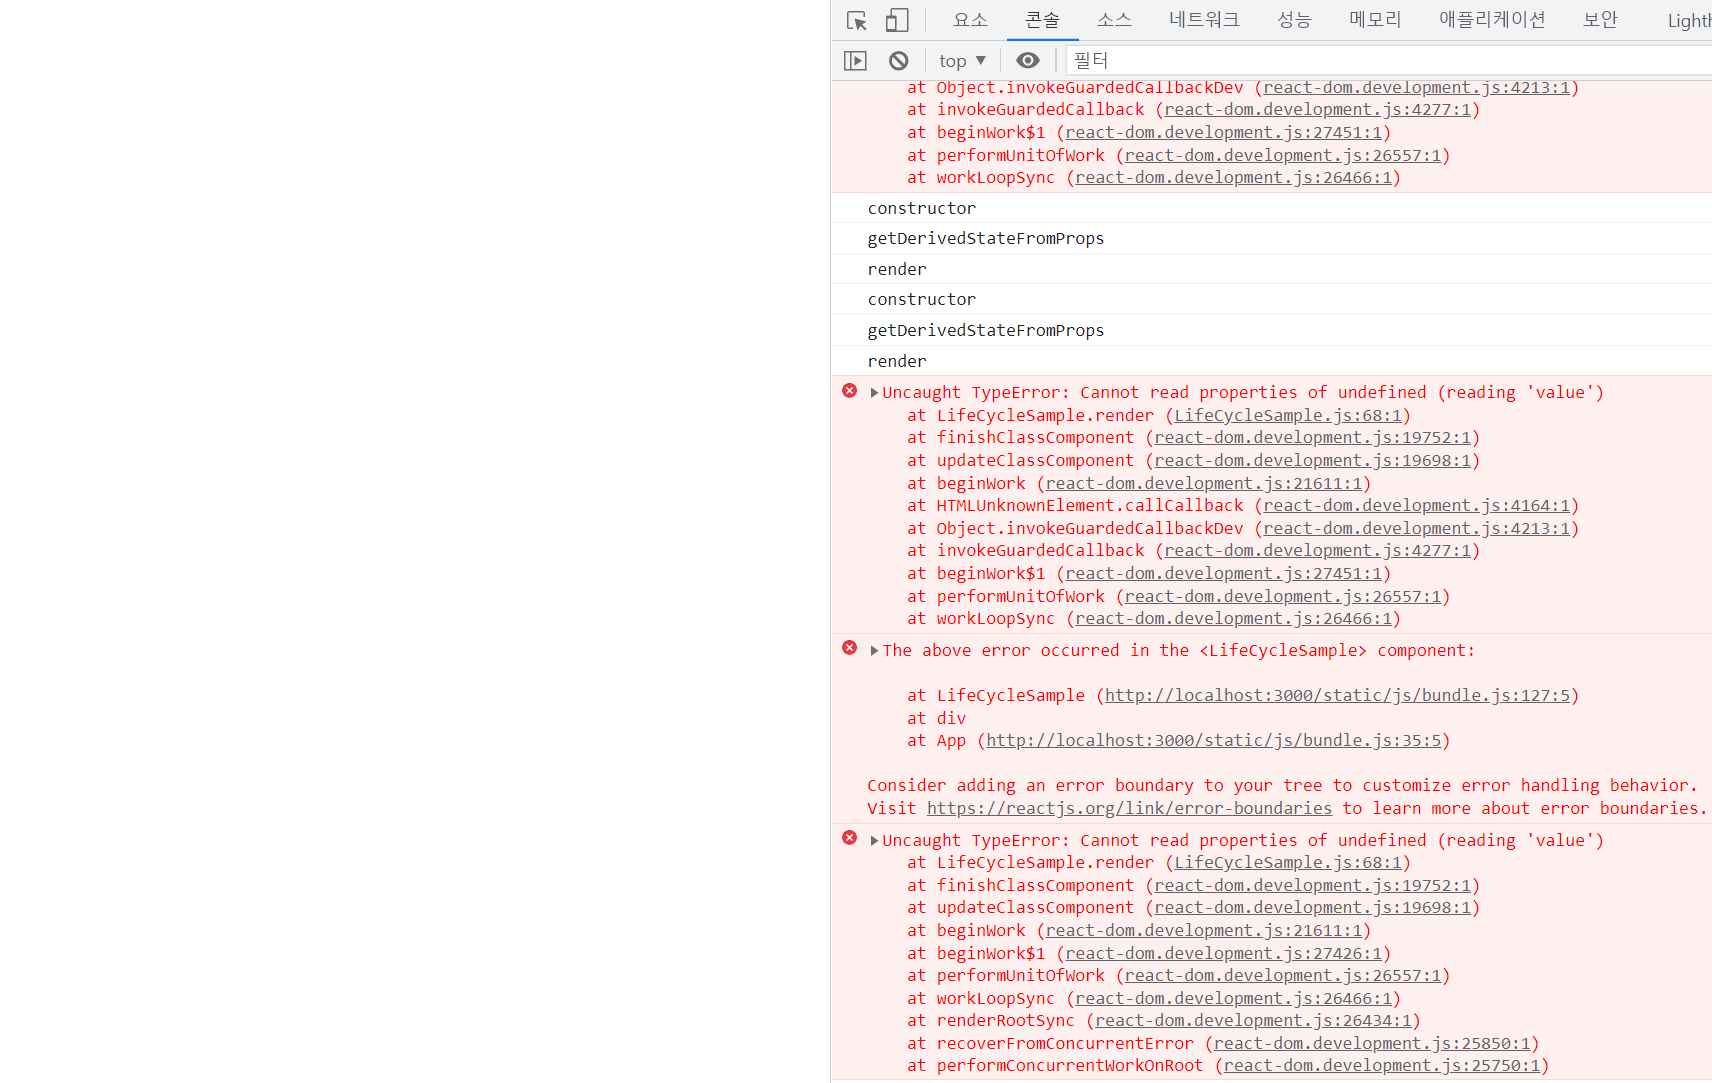Open react-dom.development.js:27426:1 beginWork$1 link
This screenshot has width=1712, height=1083.
point(1224,953)
